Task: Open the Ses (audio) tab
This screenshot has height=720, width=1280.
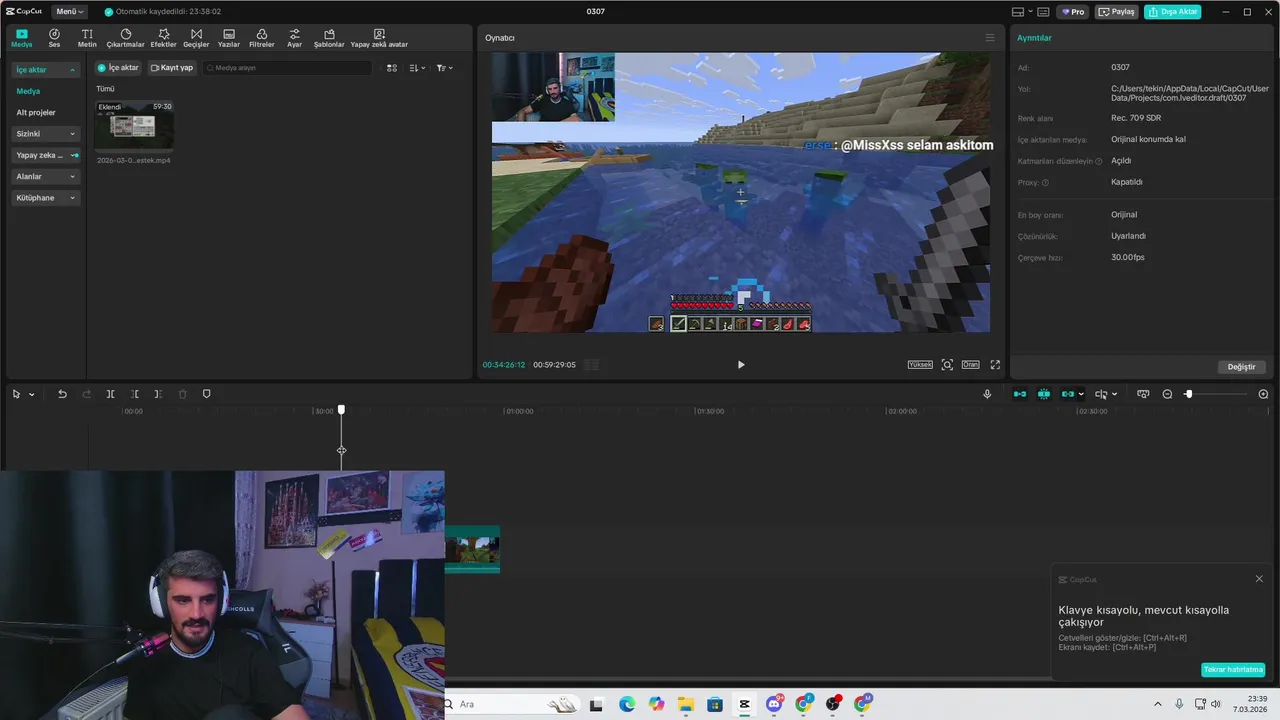Action: click(x=54, y=38)
